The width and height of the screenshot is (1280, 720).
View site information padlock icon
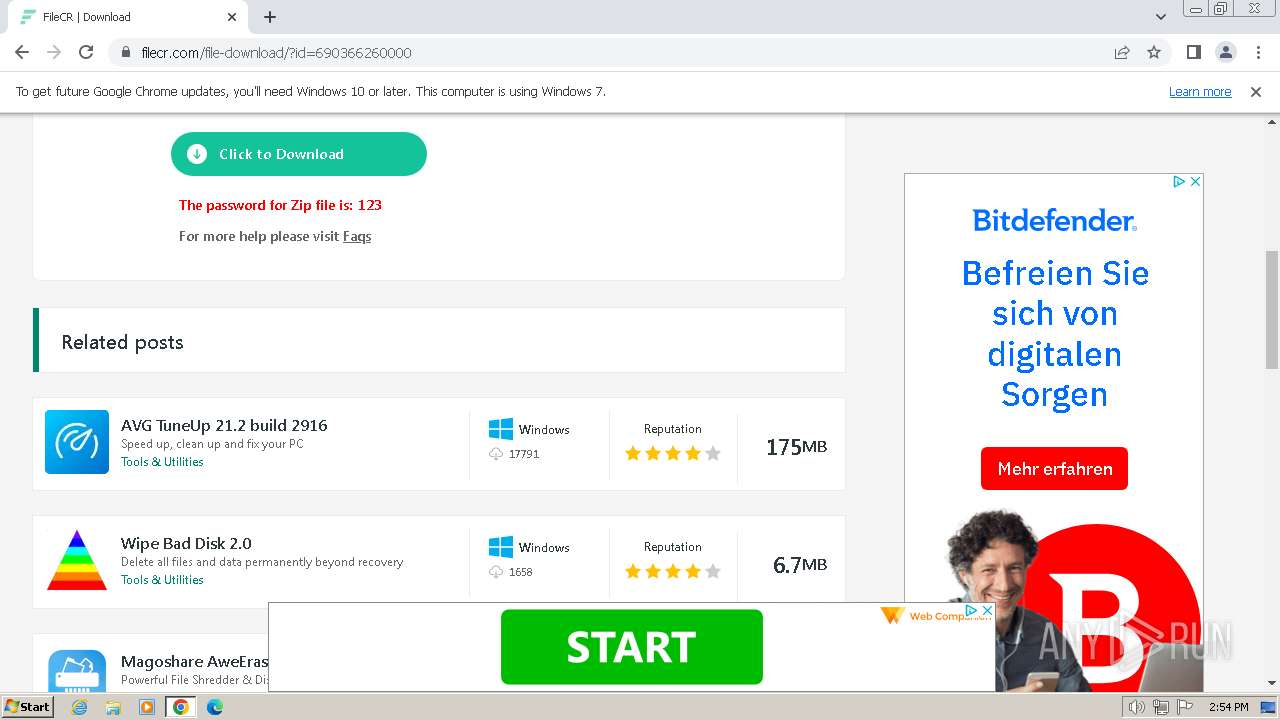[x=125, y=52]
